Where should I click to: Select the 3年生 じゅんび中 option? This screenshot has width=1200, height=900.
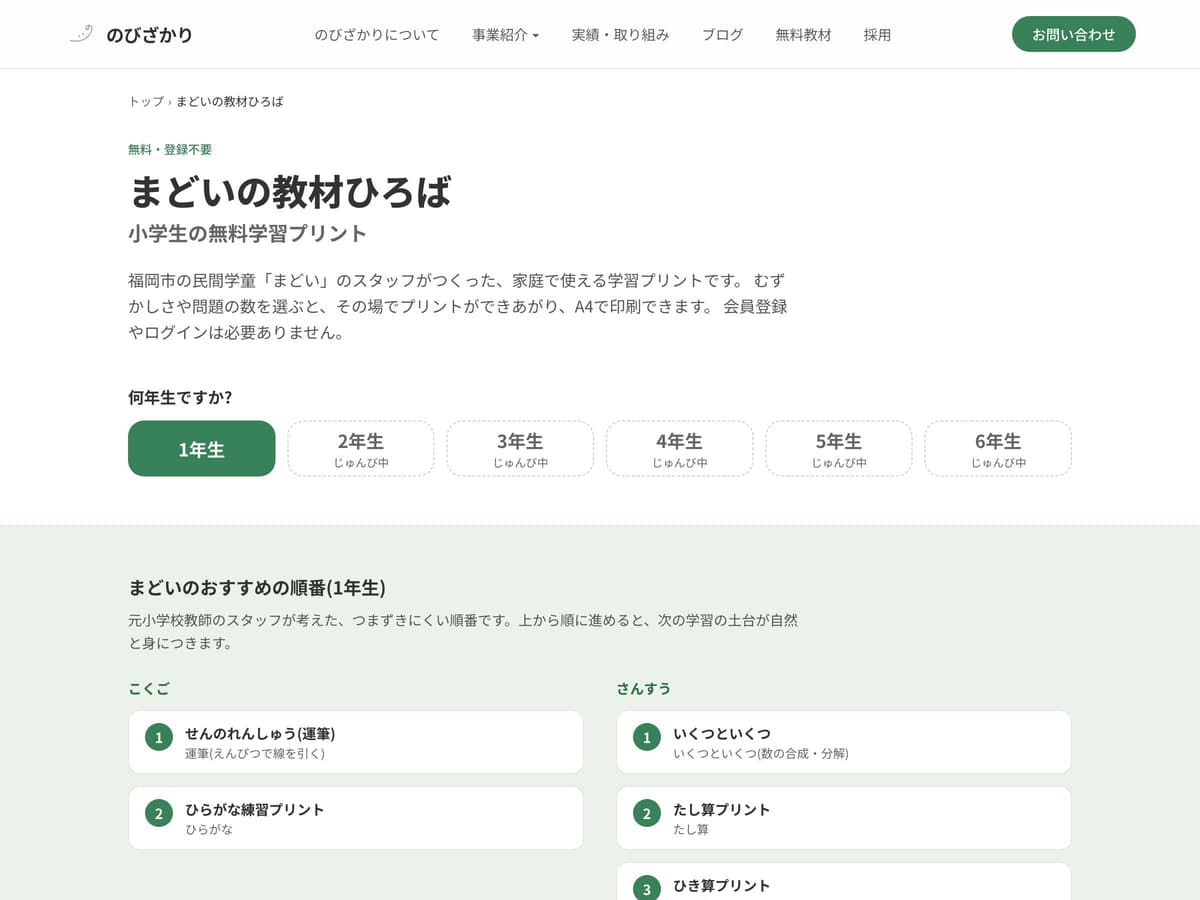pyautogui.click(x=520, y=449)
